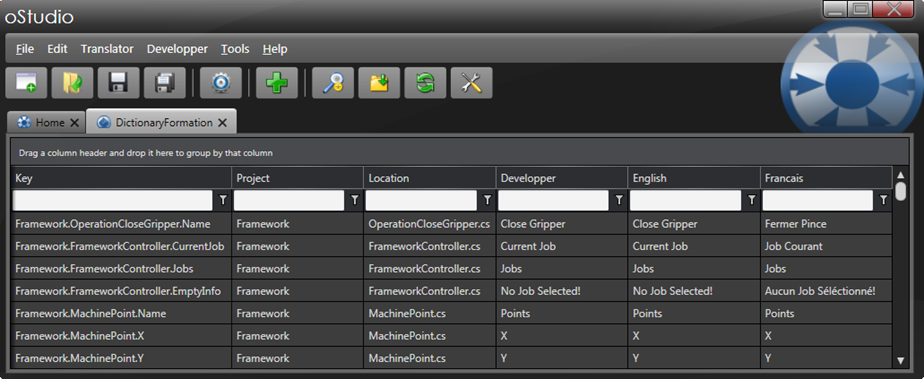Click the filter funnel icon for English column
Viewport: 924px width, 379px height.
pyautogui.click(x=751, y=200)
